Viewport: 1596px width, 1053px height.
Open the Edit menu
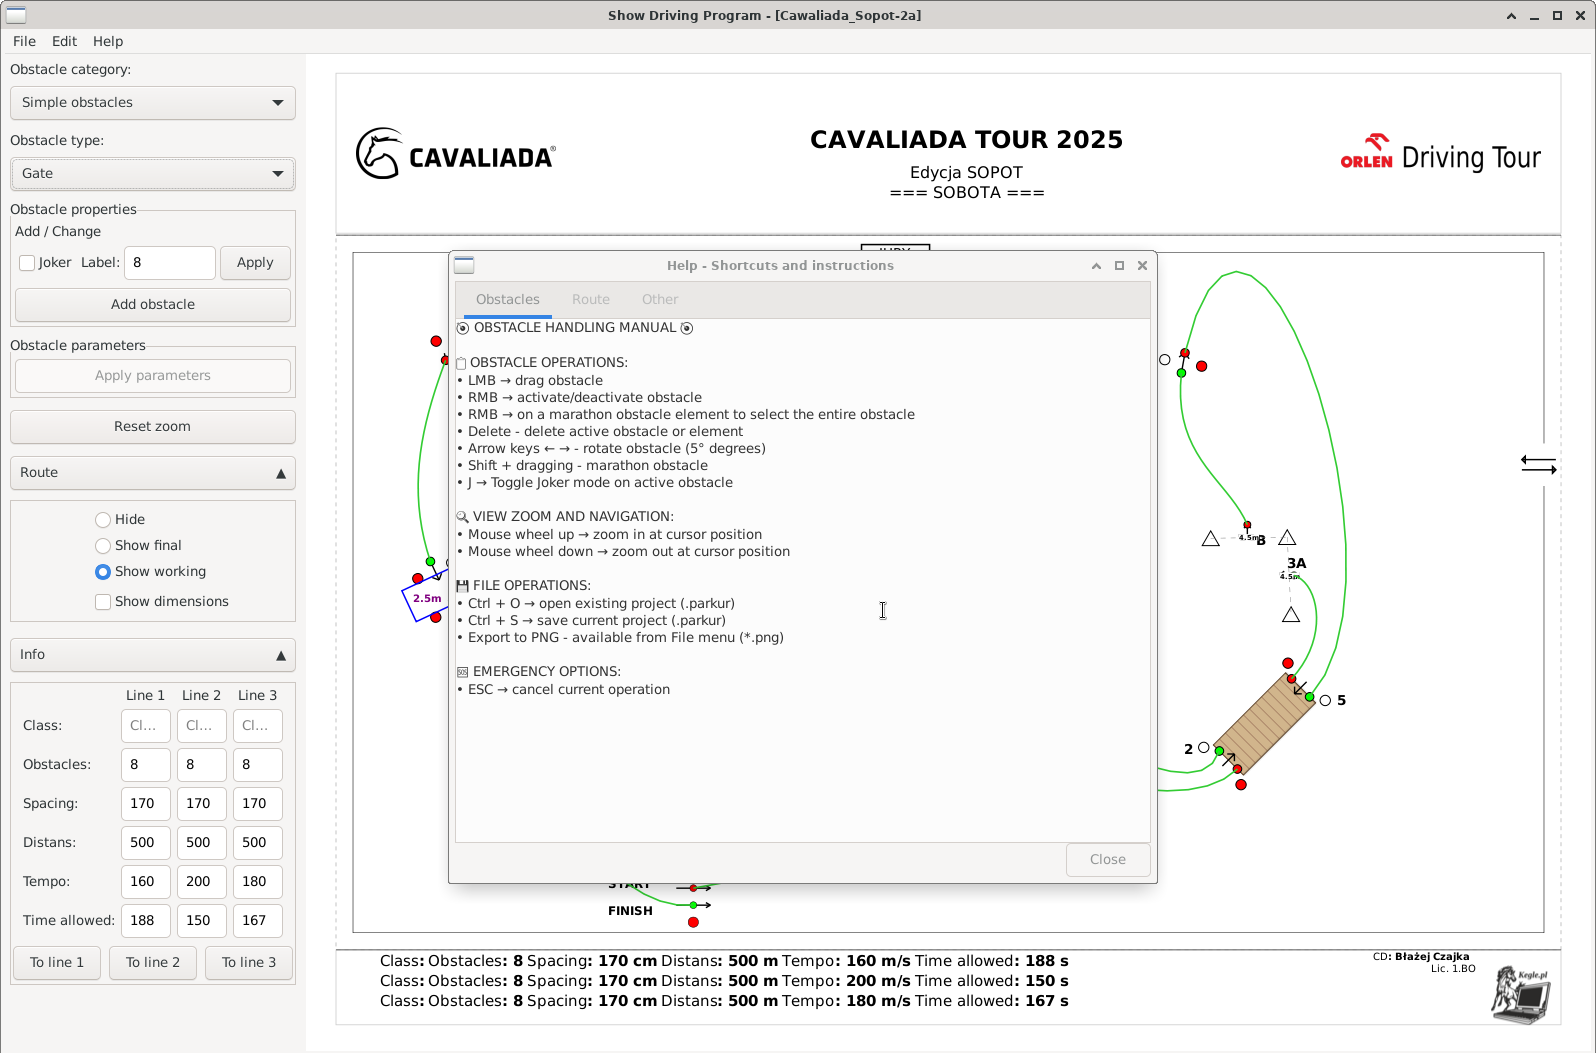tap(64, 41)
